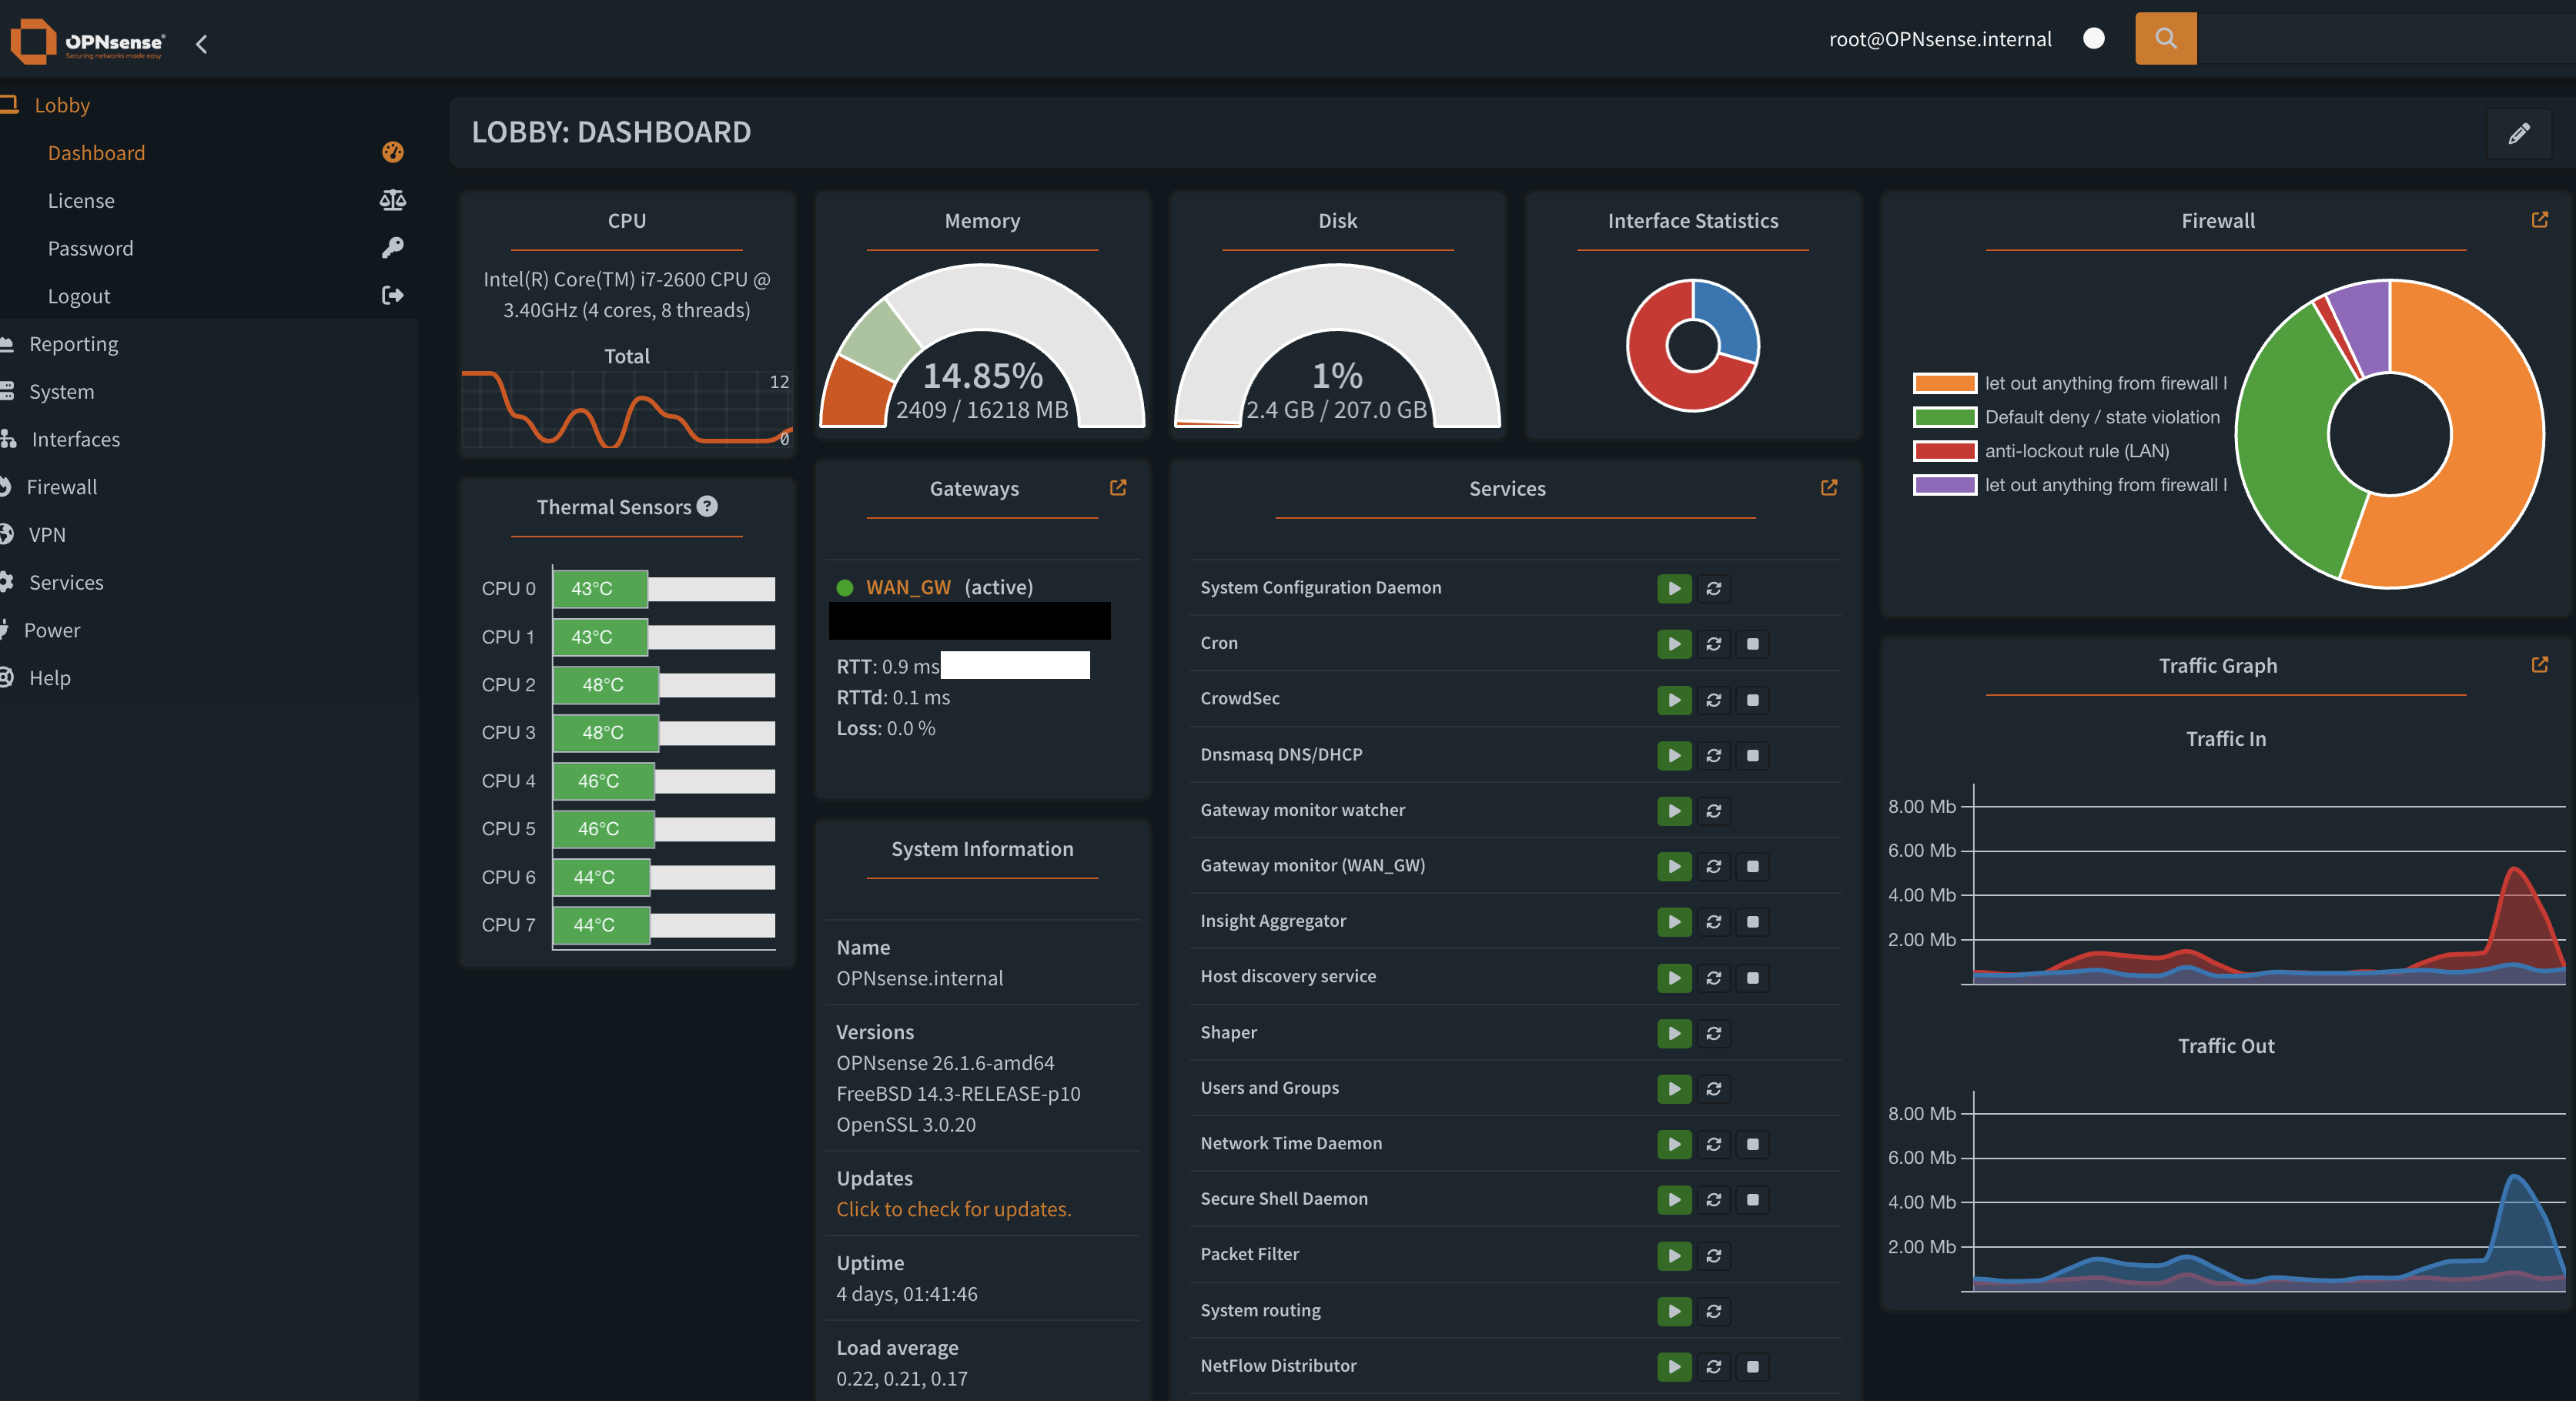Click the Thermal Sensors help question icon
Image resolution: width=2576 pixels, height=1401 pixels.
(707, 506)
